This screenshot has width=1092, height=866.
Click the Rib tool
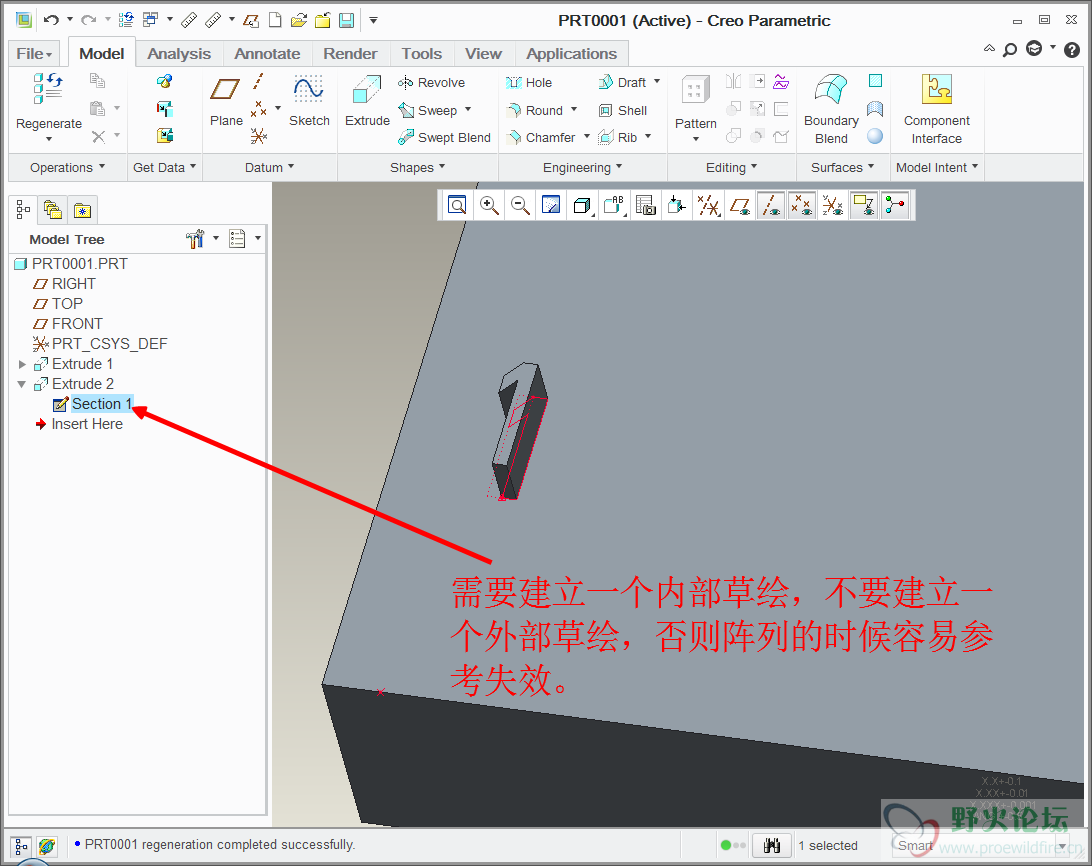(618, 137)
